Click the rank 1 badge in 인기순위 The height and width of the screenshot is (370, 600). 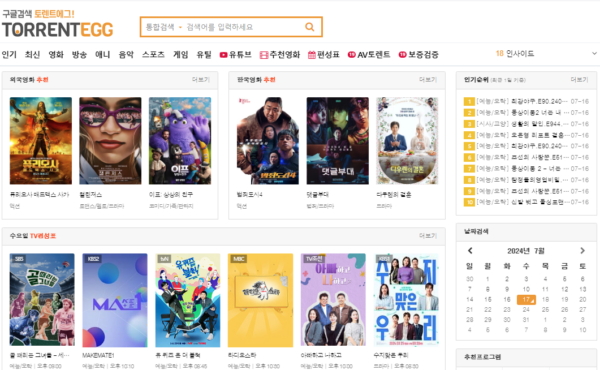(469, 101)
